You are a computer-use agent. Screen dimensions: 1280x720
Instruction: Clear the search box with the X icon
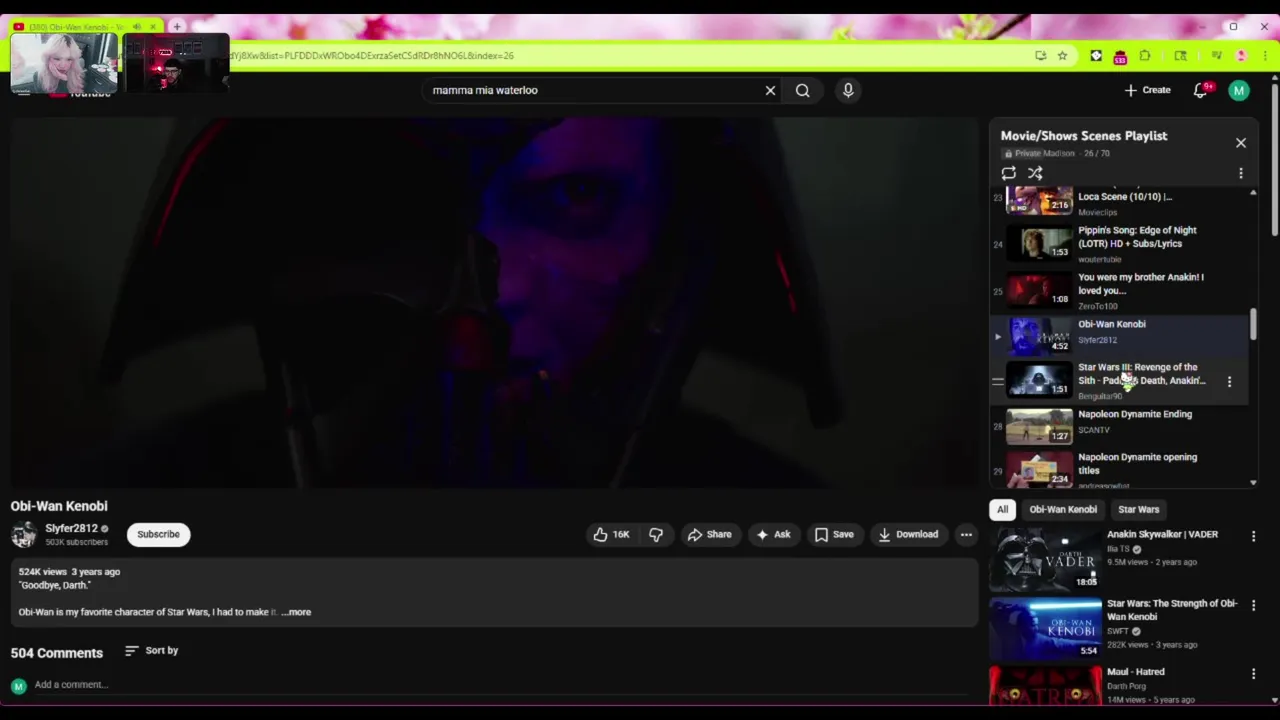(x=770, y=90)
